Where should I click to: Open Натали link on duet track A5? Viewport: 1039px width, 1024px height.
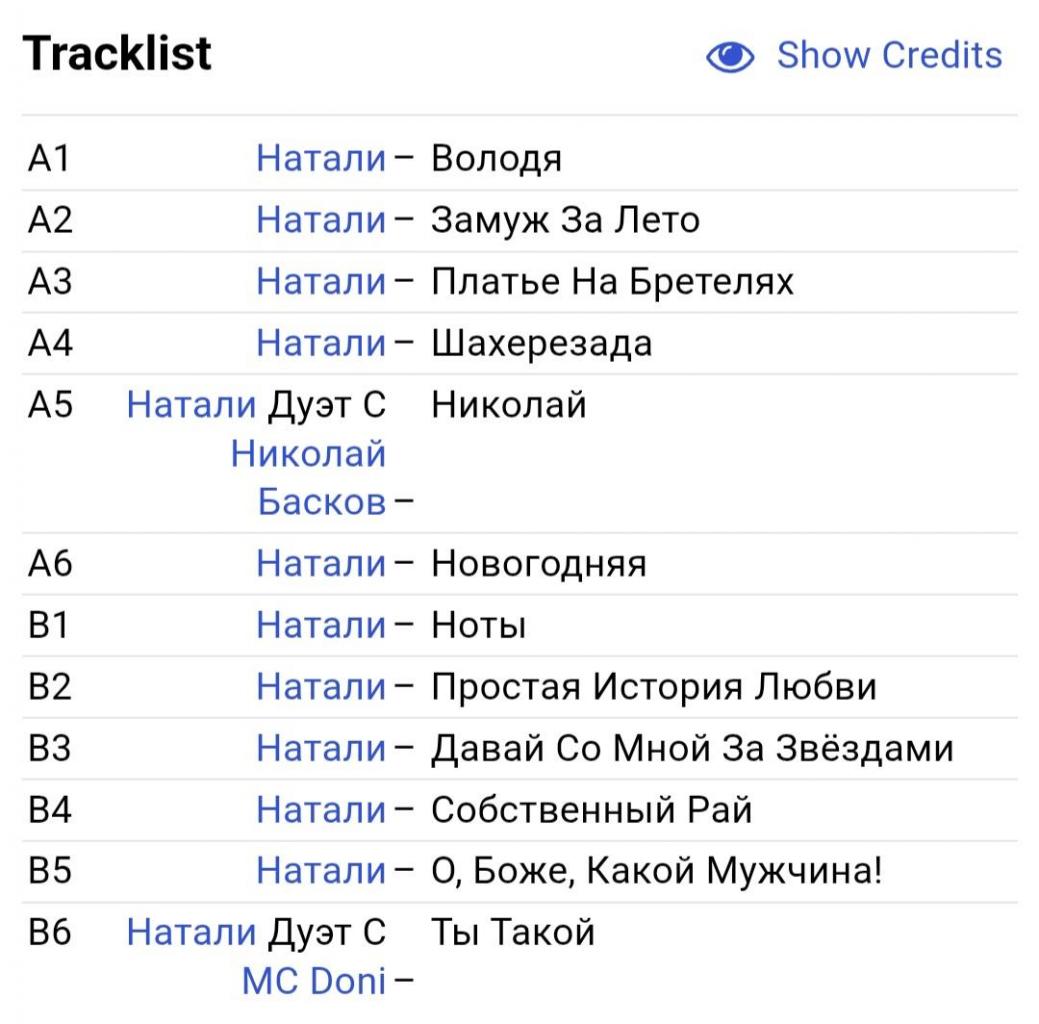pyautogui.click(x=192, y=406)
